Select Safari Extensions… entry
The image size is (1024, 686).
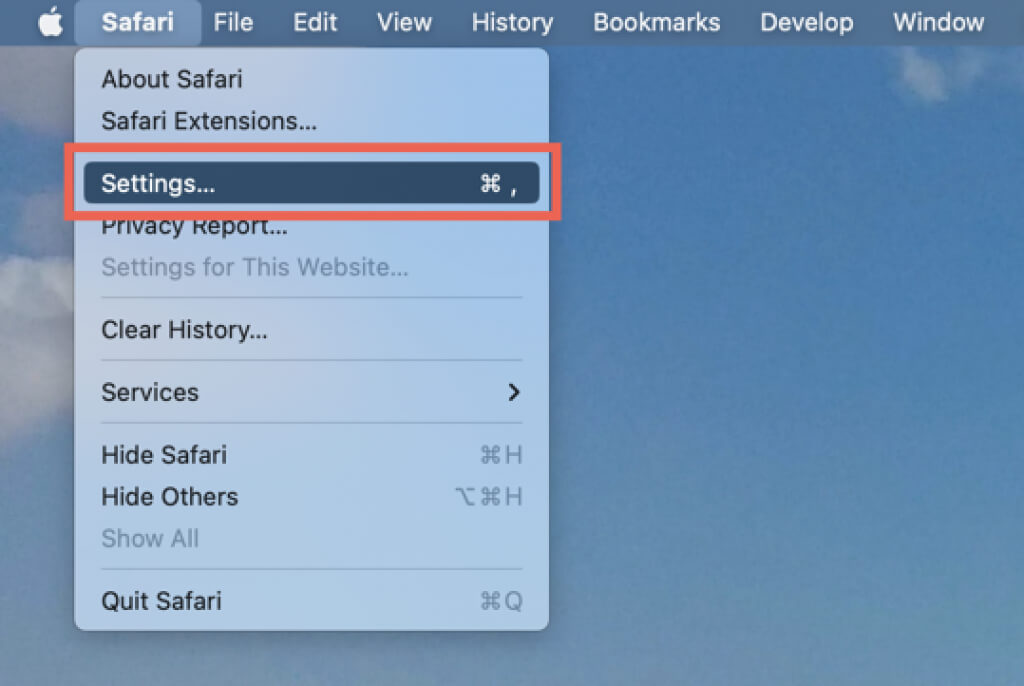[x=312, y=121]
